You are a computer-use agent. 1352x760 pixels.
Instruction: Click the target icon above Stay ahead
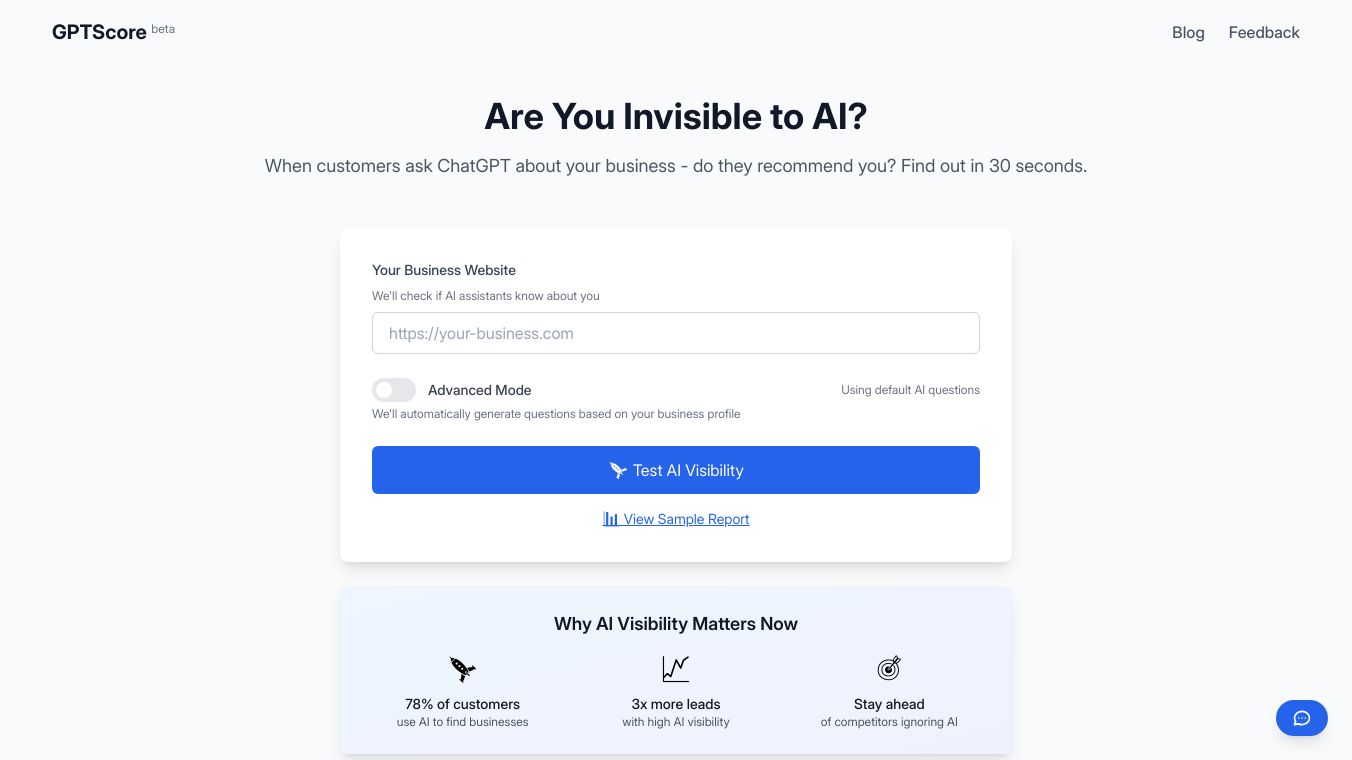[x=889, y=668]
